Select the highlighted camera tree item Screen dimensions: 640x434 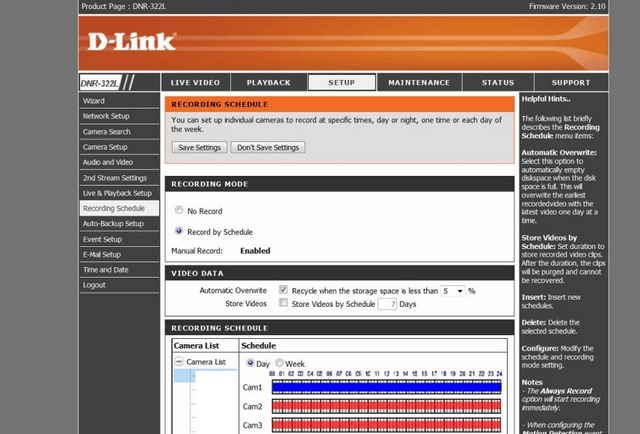pos(184,376)
